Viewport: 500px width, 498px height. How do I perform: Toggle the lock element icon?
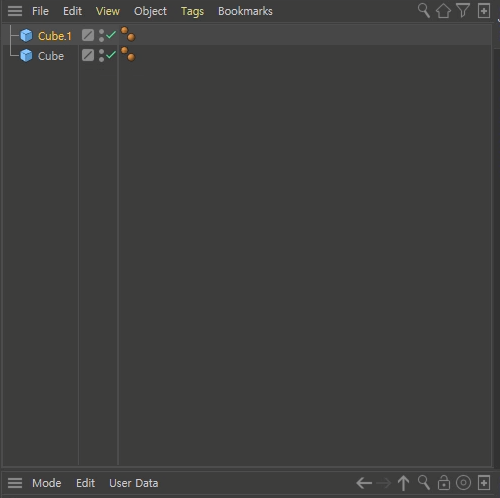pos(444,483)
